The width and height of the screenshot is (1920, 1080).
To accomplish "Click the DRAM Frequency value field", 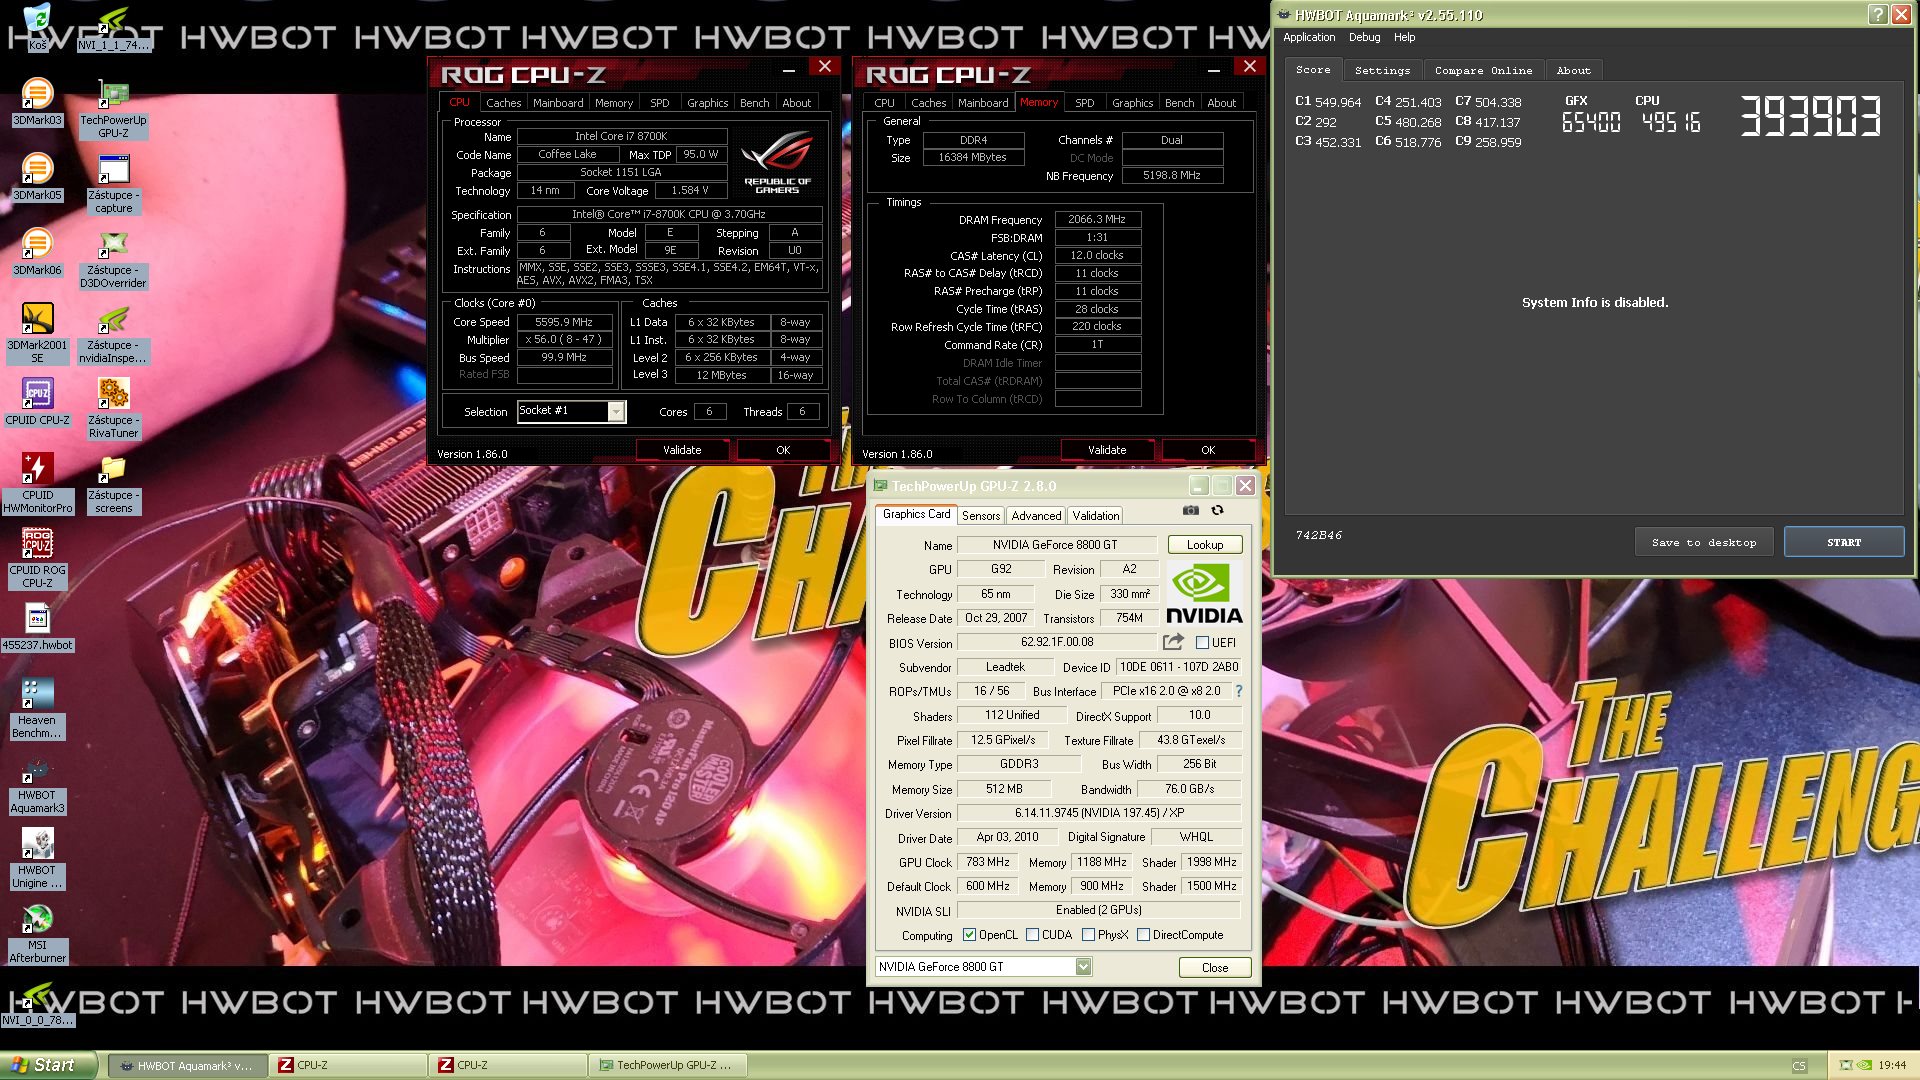I will point(1097,219).
